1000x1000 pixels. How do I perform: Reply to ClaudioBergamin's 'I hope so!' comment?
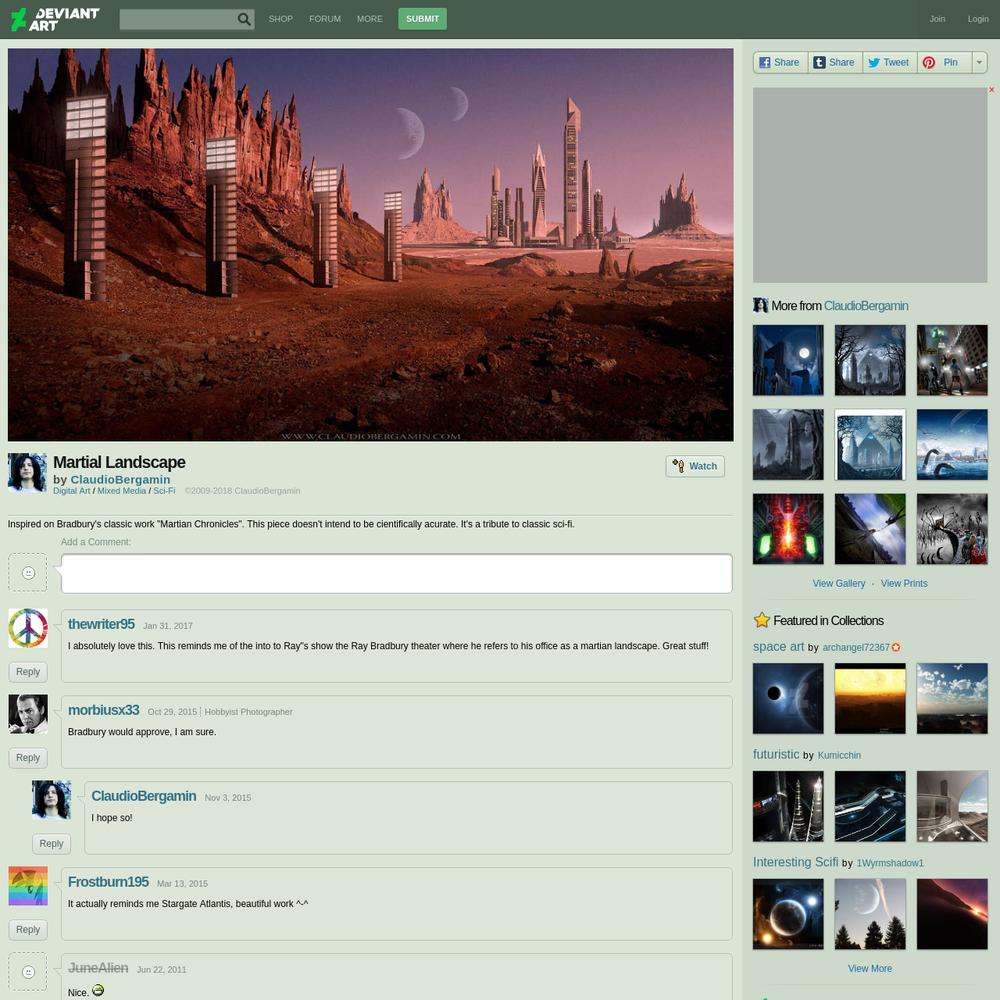point(52,844)
